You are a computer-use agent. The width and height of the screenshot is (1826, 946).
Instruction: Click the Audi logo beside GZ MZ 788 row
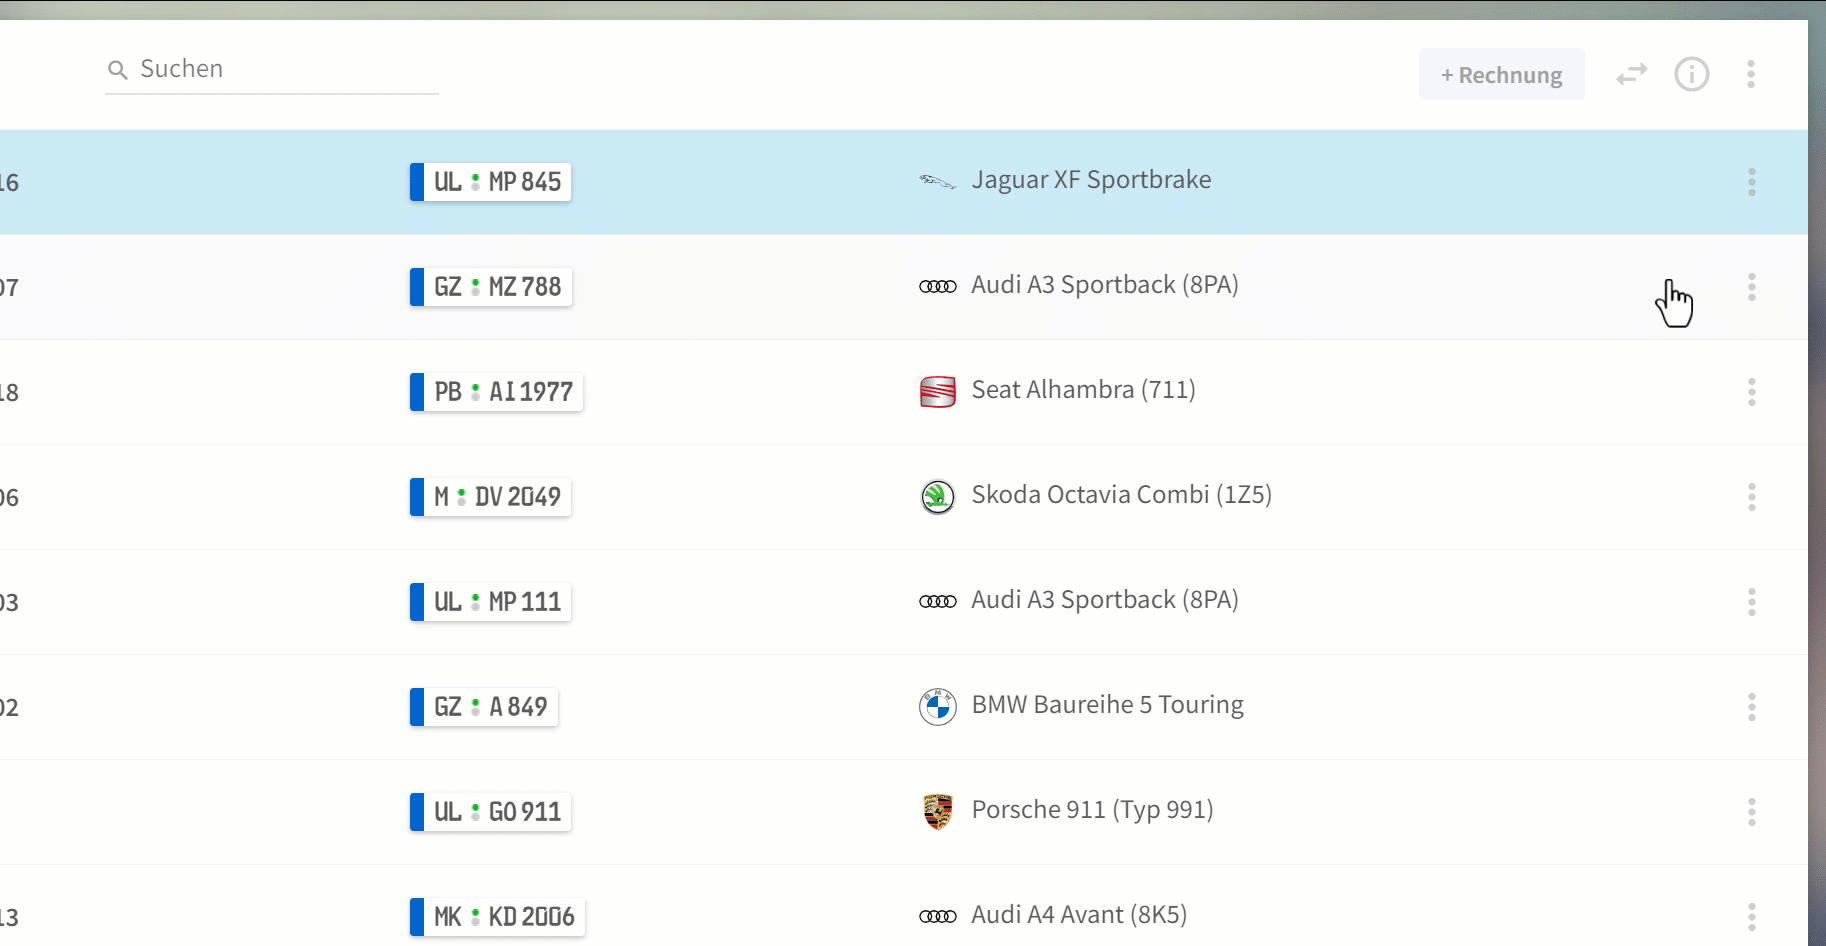(x=938, y=287)
